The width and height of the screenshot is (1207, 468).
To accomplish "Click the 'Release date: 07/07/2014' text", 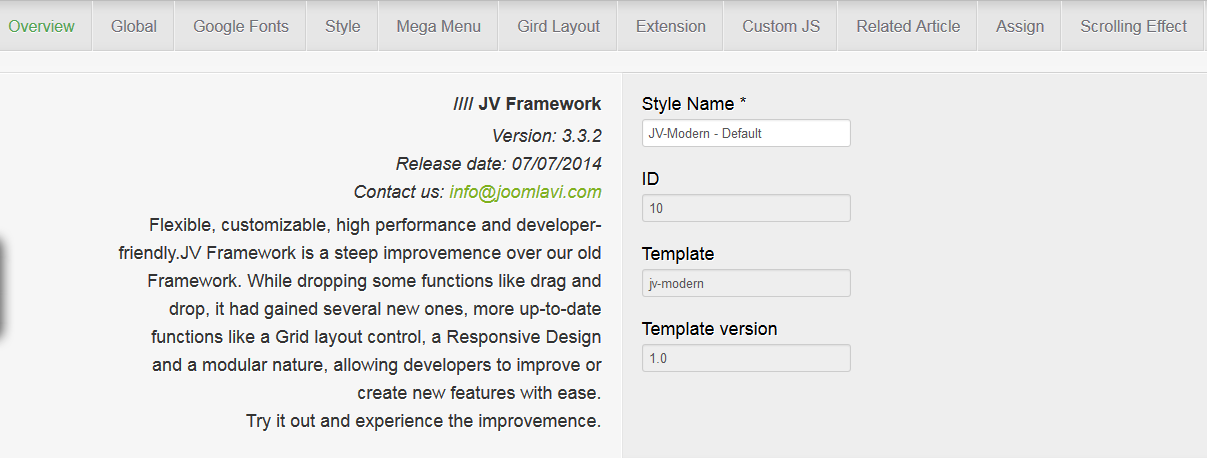I will (499, 164).
